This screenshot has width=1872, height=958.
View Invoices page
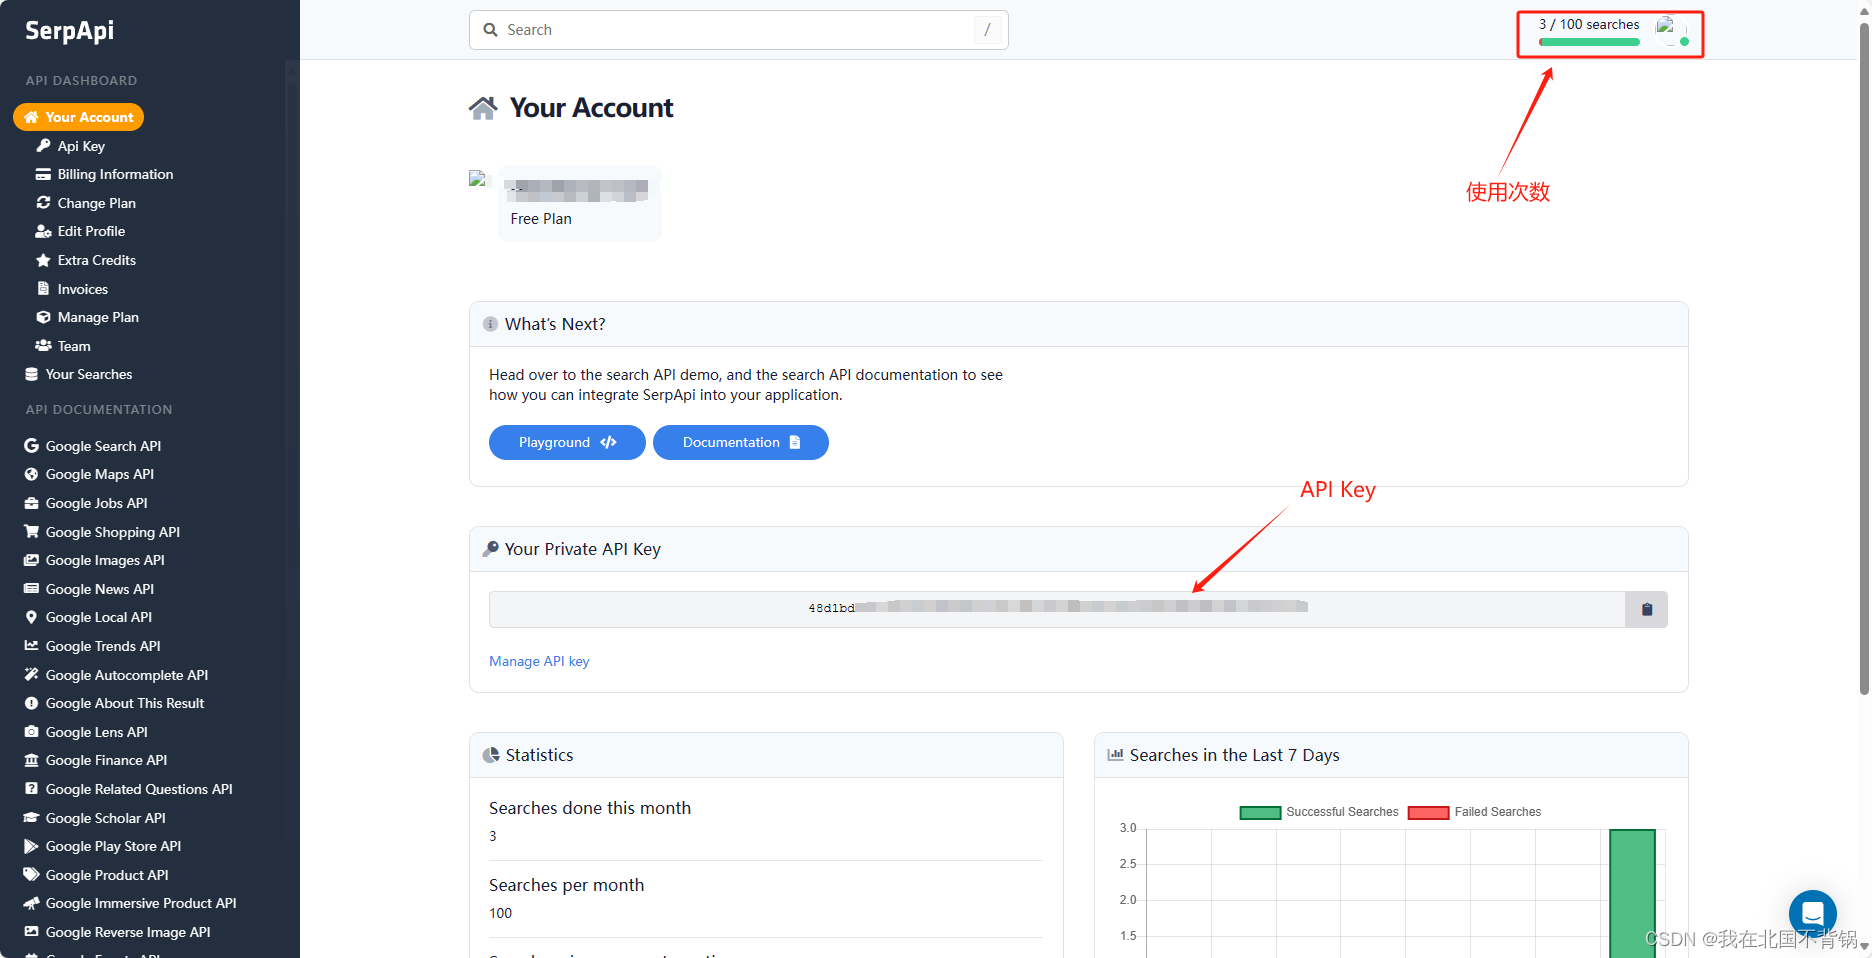pos(82,289)
